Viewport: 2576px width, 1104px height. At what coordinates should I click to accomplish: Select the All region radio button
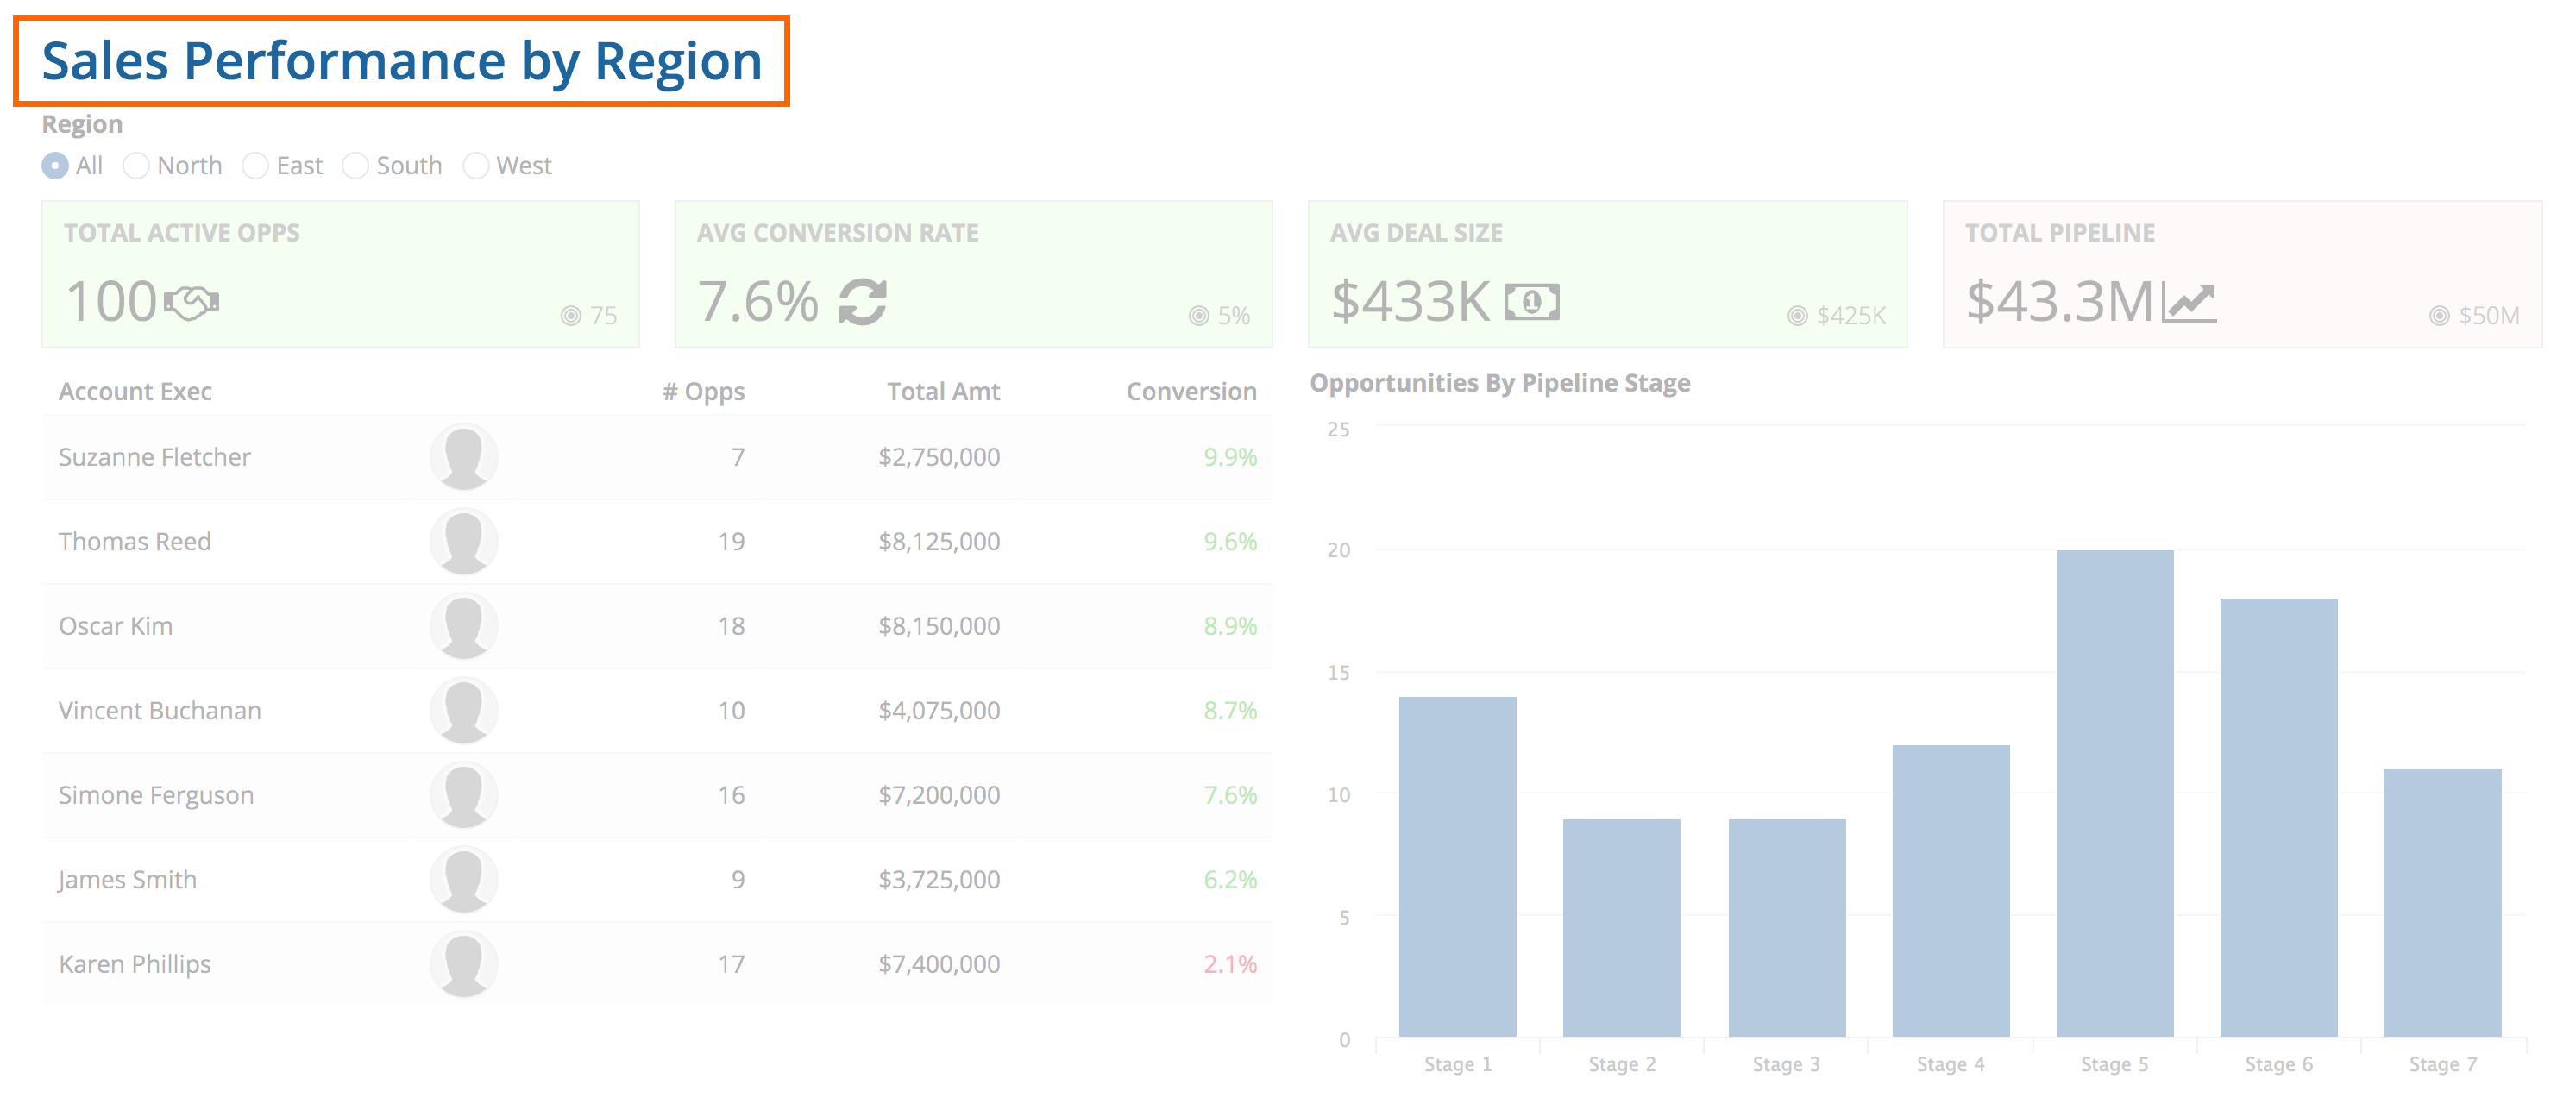point(55,165)
